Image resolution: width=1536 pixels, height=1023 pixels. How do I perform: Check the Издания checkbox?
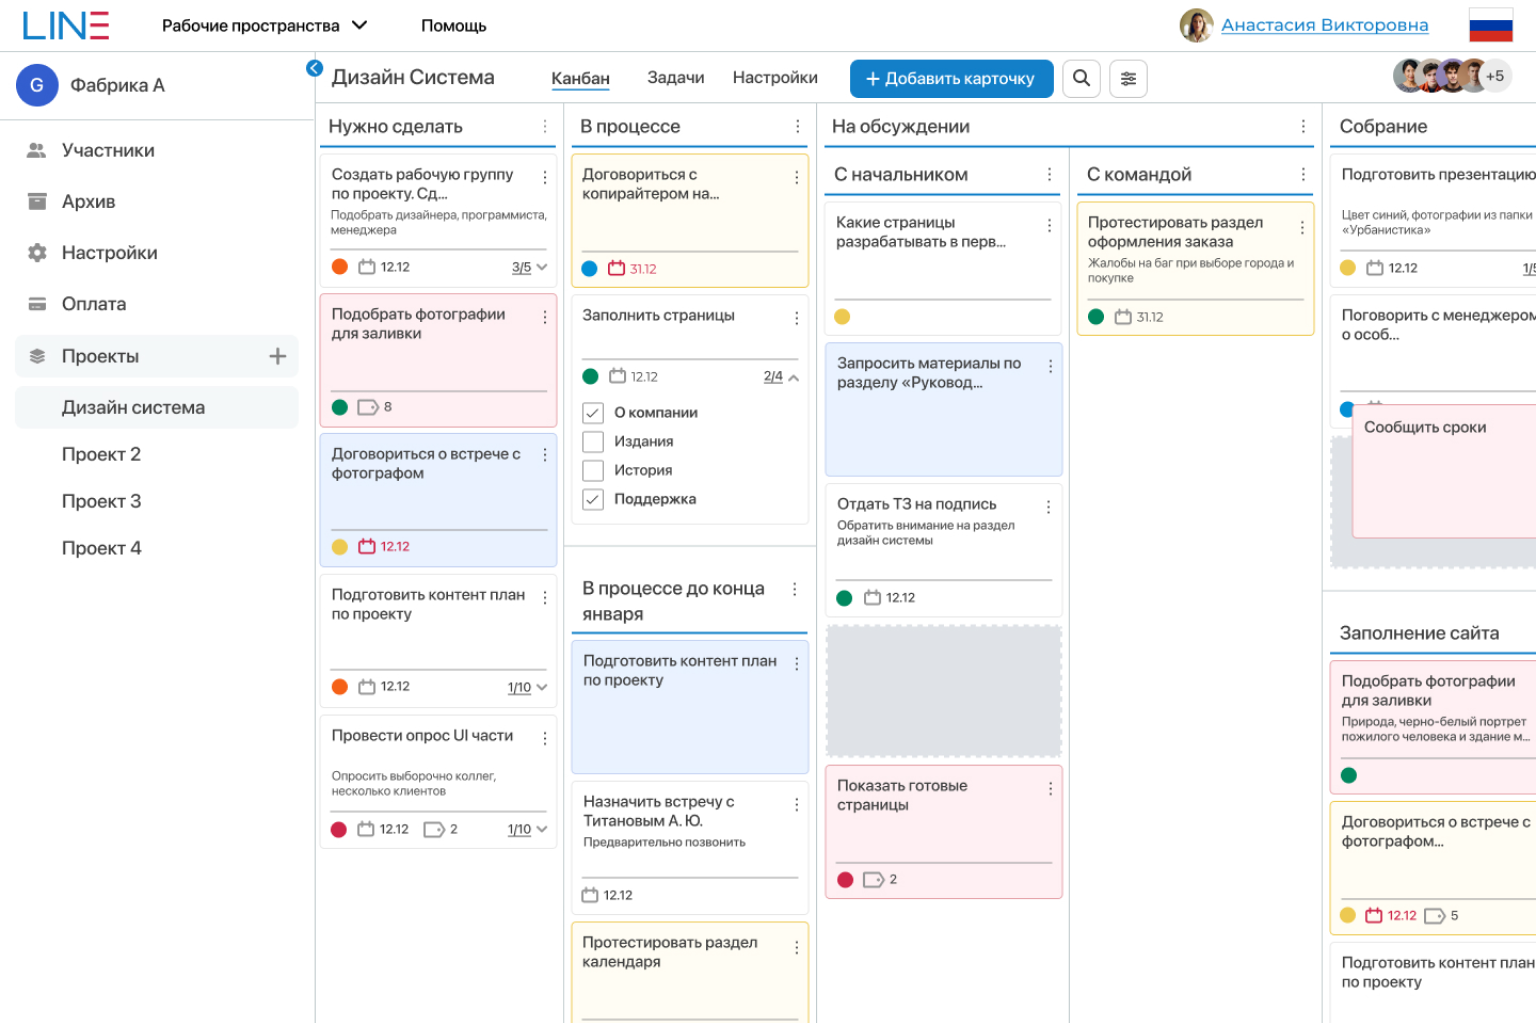593,442
